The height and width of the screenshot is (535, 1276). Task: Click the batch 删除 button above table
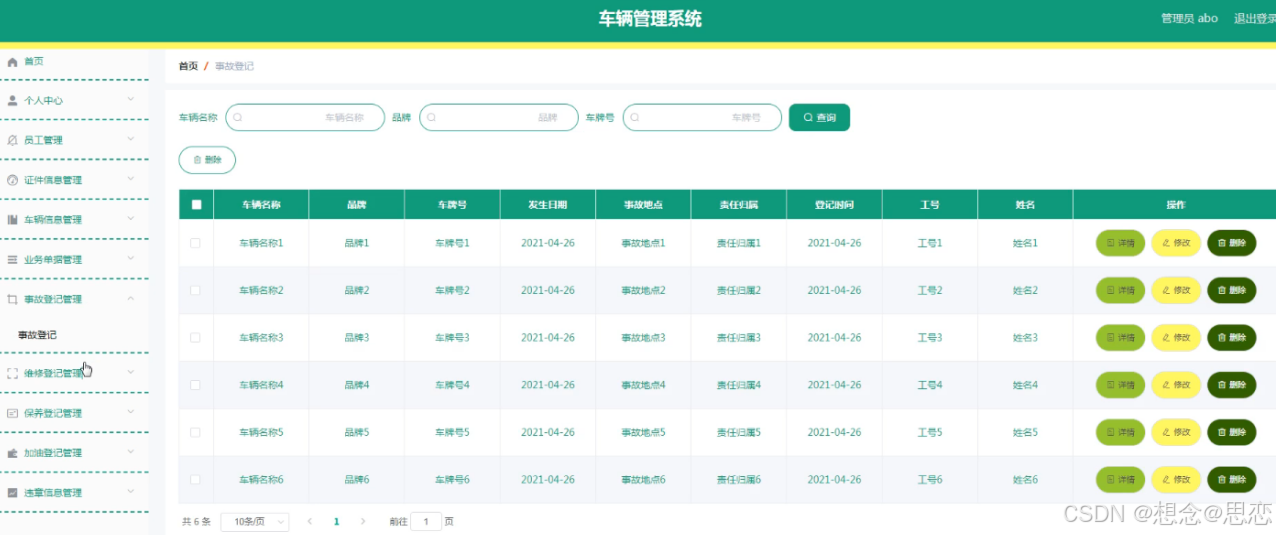point(207,160)
